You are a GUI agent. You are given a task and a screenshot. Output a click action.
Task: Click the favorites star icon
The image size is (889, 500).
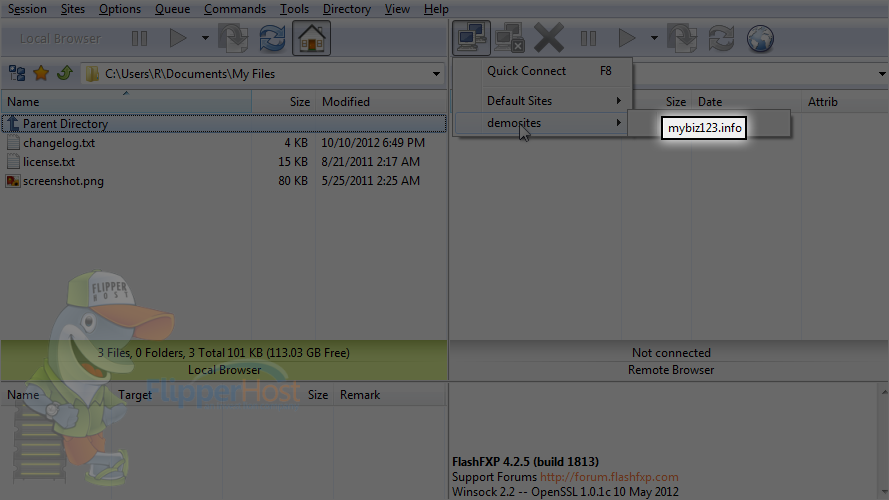41,73
